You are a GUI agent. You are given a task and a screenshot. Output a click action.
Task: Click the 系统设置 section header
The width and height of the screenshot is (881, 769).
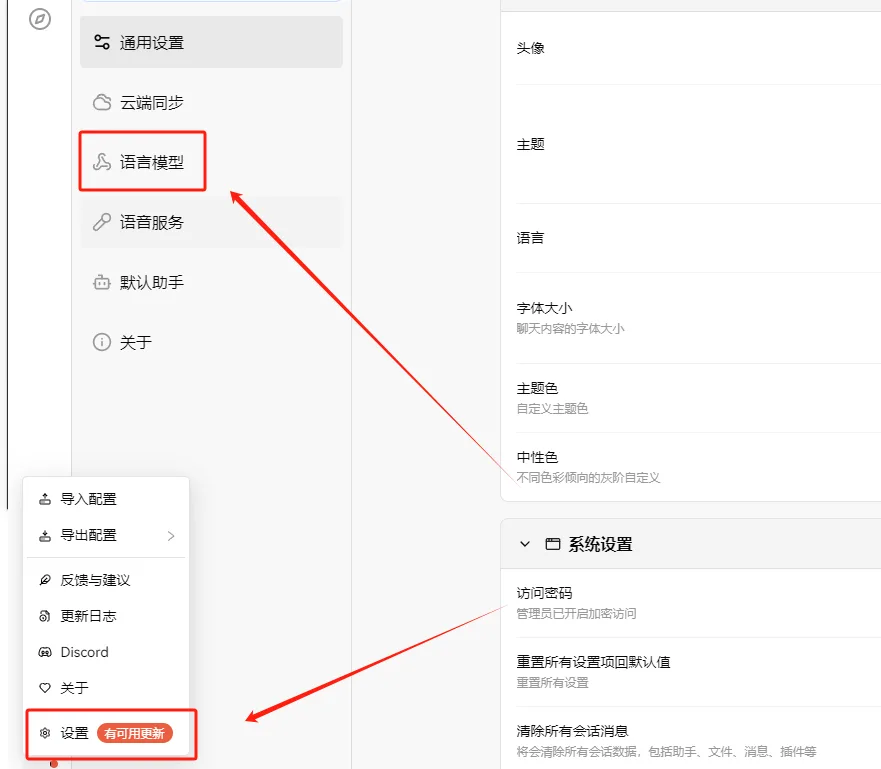691,544
